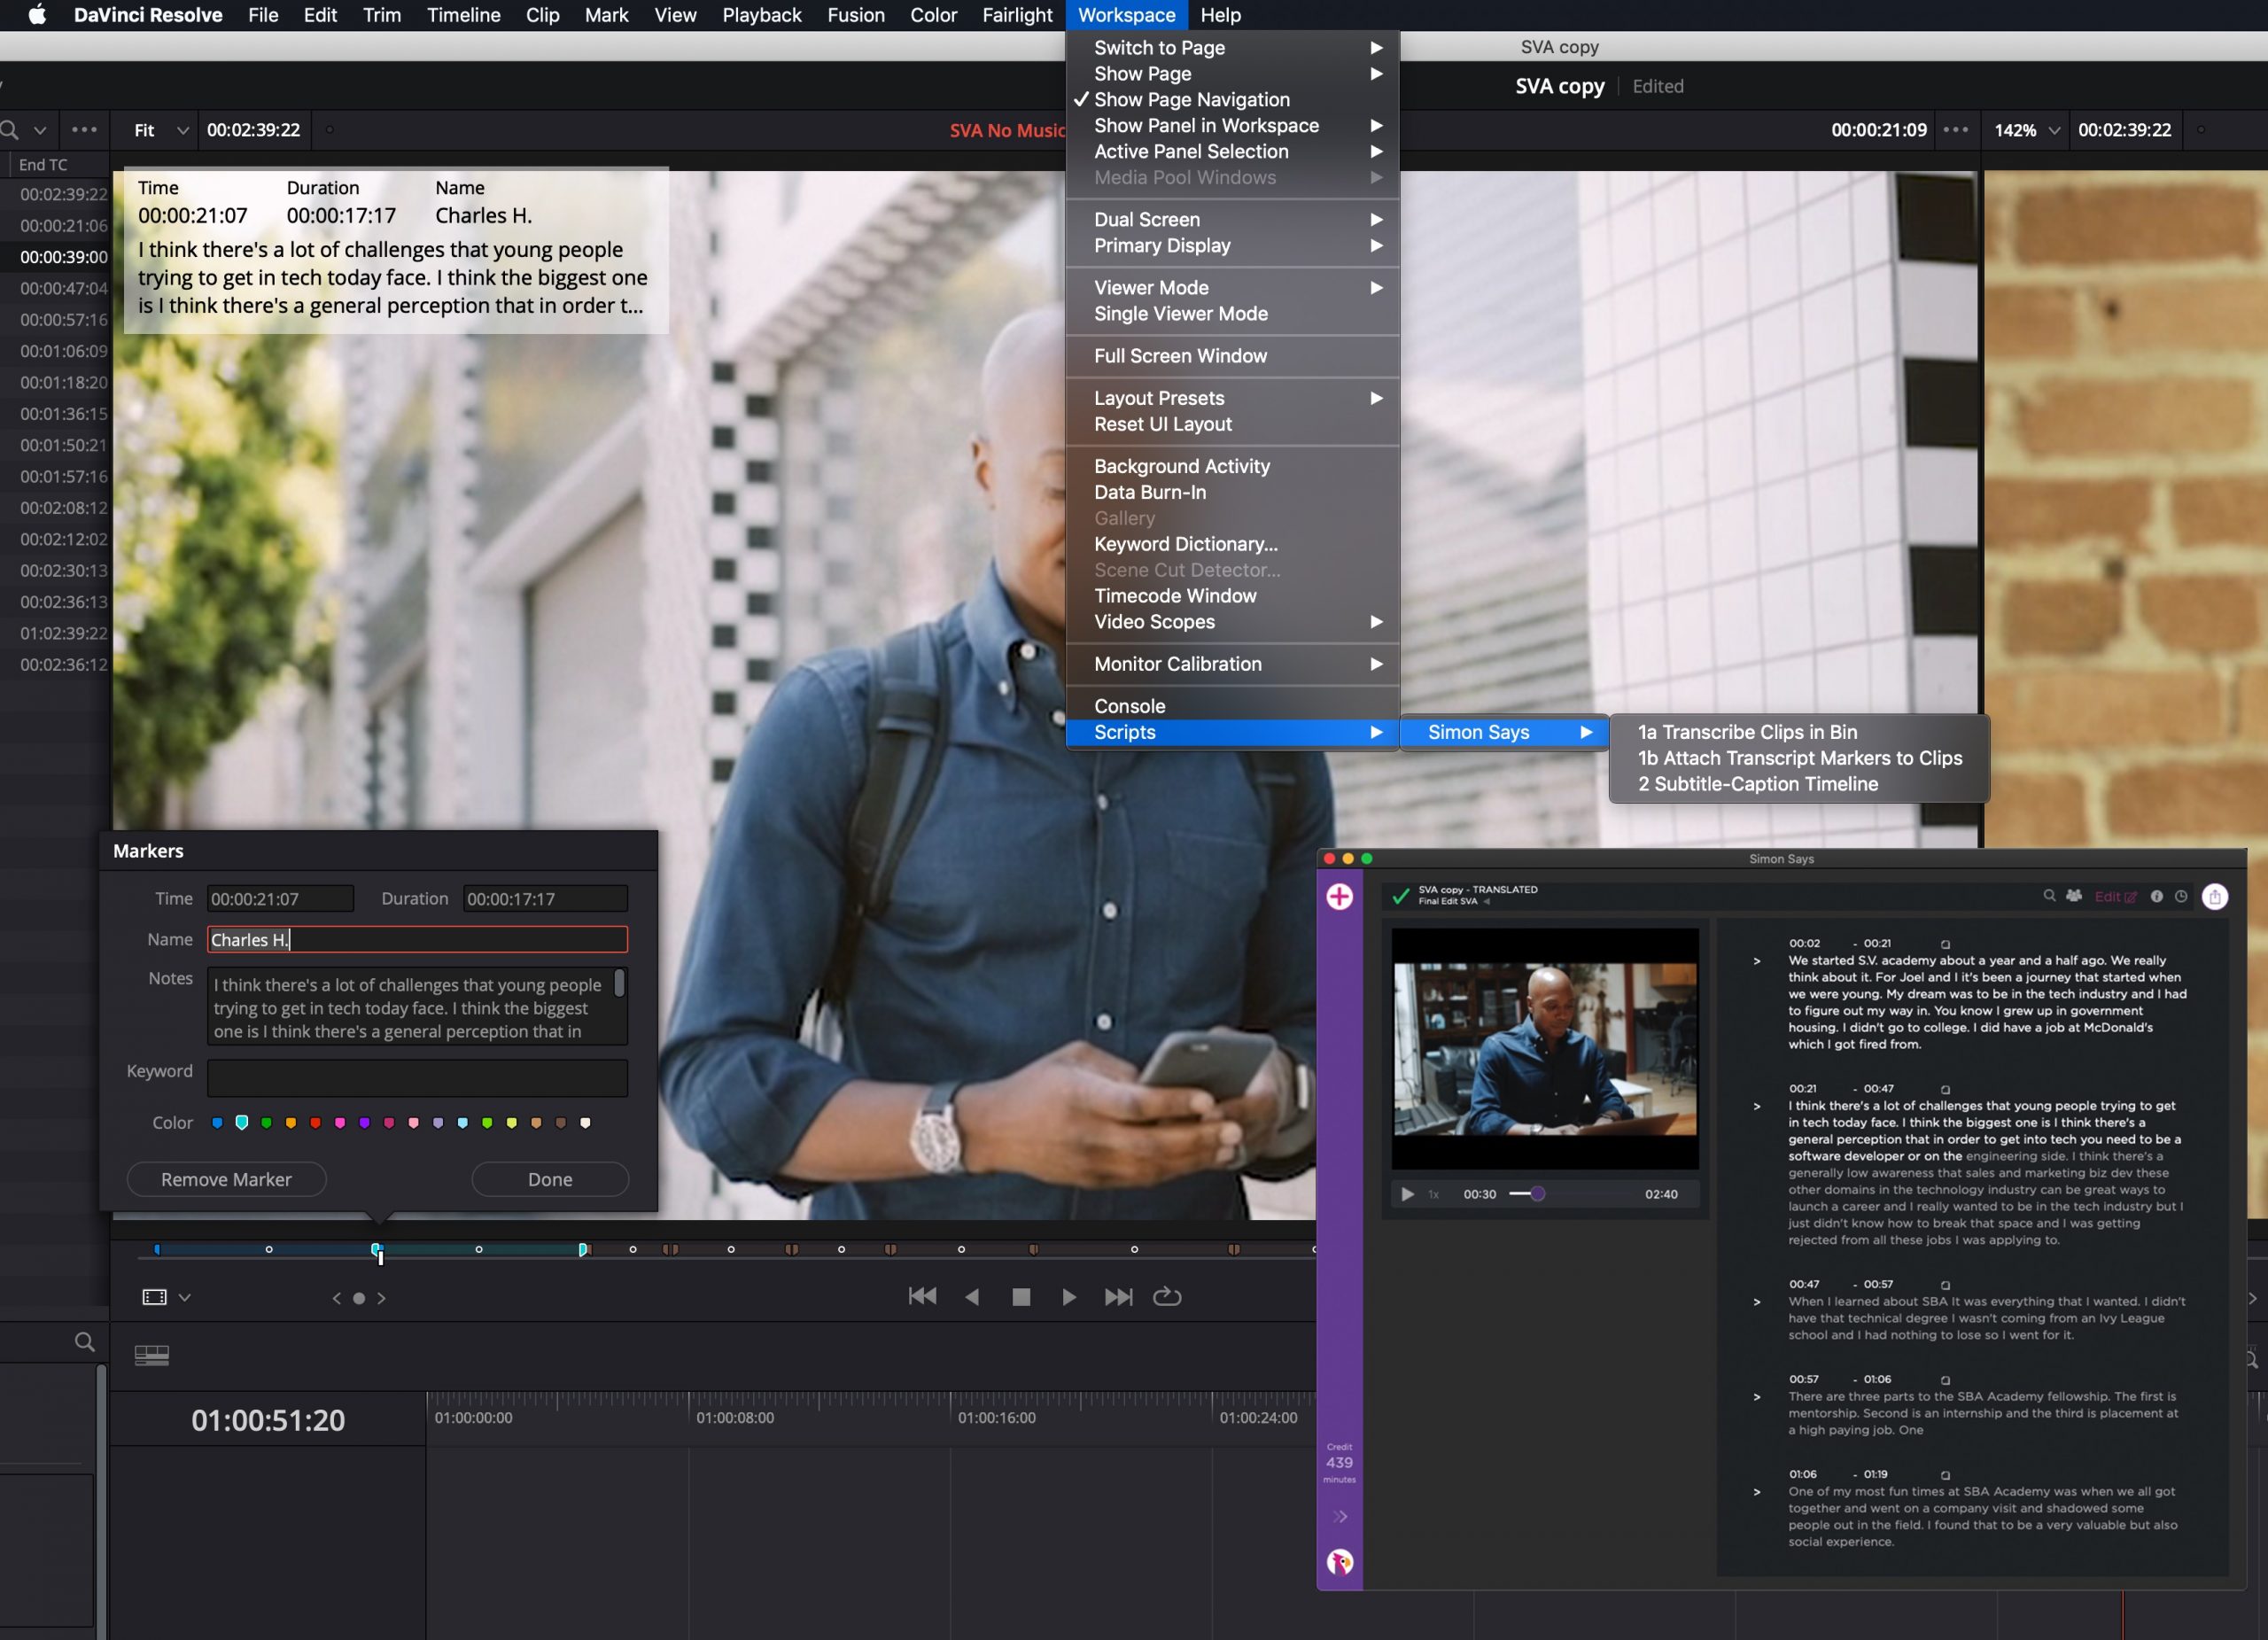The image size is (2268, 1640).
Task: Click the Remove Marker button
Action: 226,1179
